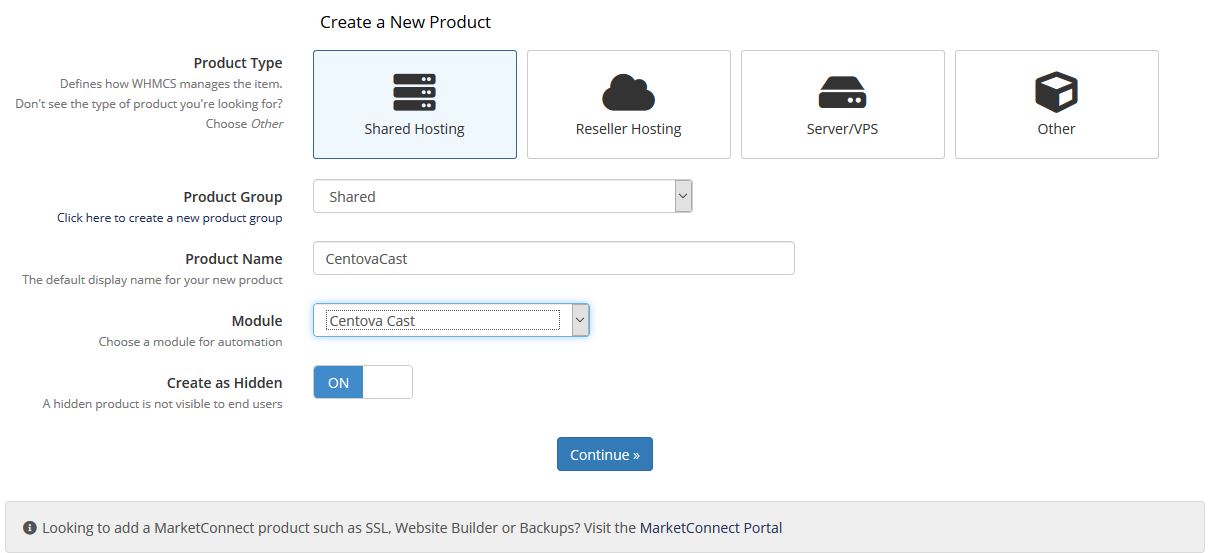Image resolution: width=1210 pixels, height=553 pixels.
Task: Click the Product Group field label
Action: tap(233, 197)
